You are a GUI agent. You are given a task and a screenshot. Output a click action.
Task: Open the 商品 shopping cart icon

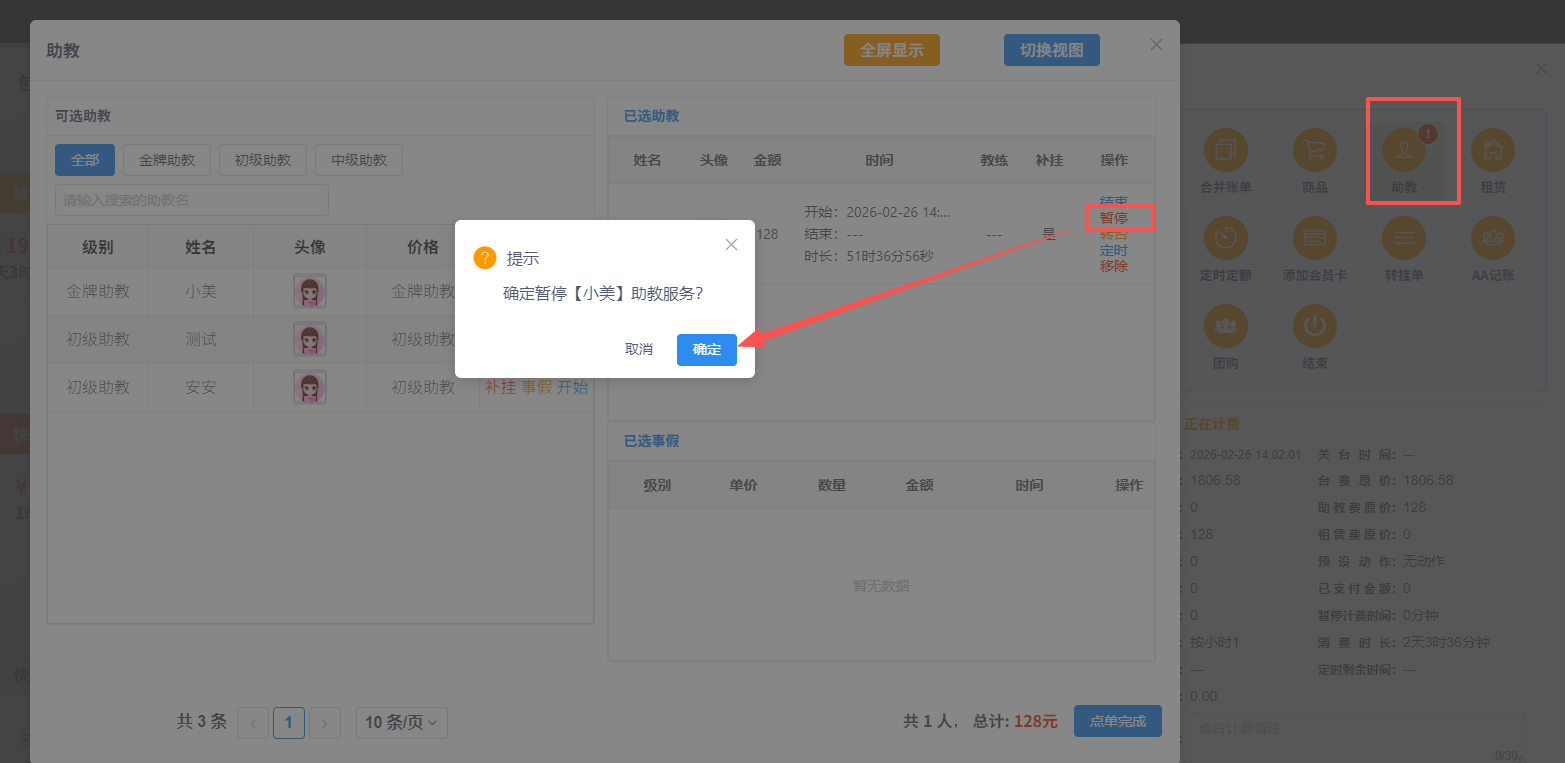pyautogui.click(x=1314, y=151)
